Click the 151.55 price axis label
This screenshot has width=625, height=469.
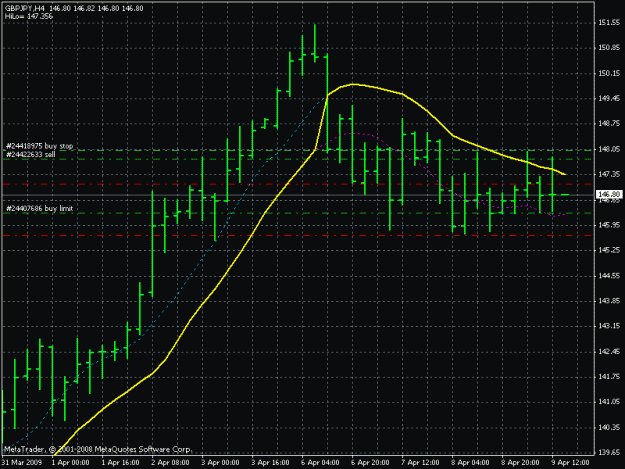[609, 23]
